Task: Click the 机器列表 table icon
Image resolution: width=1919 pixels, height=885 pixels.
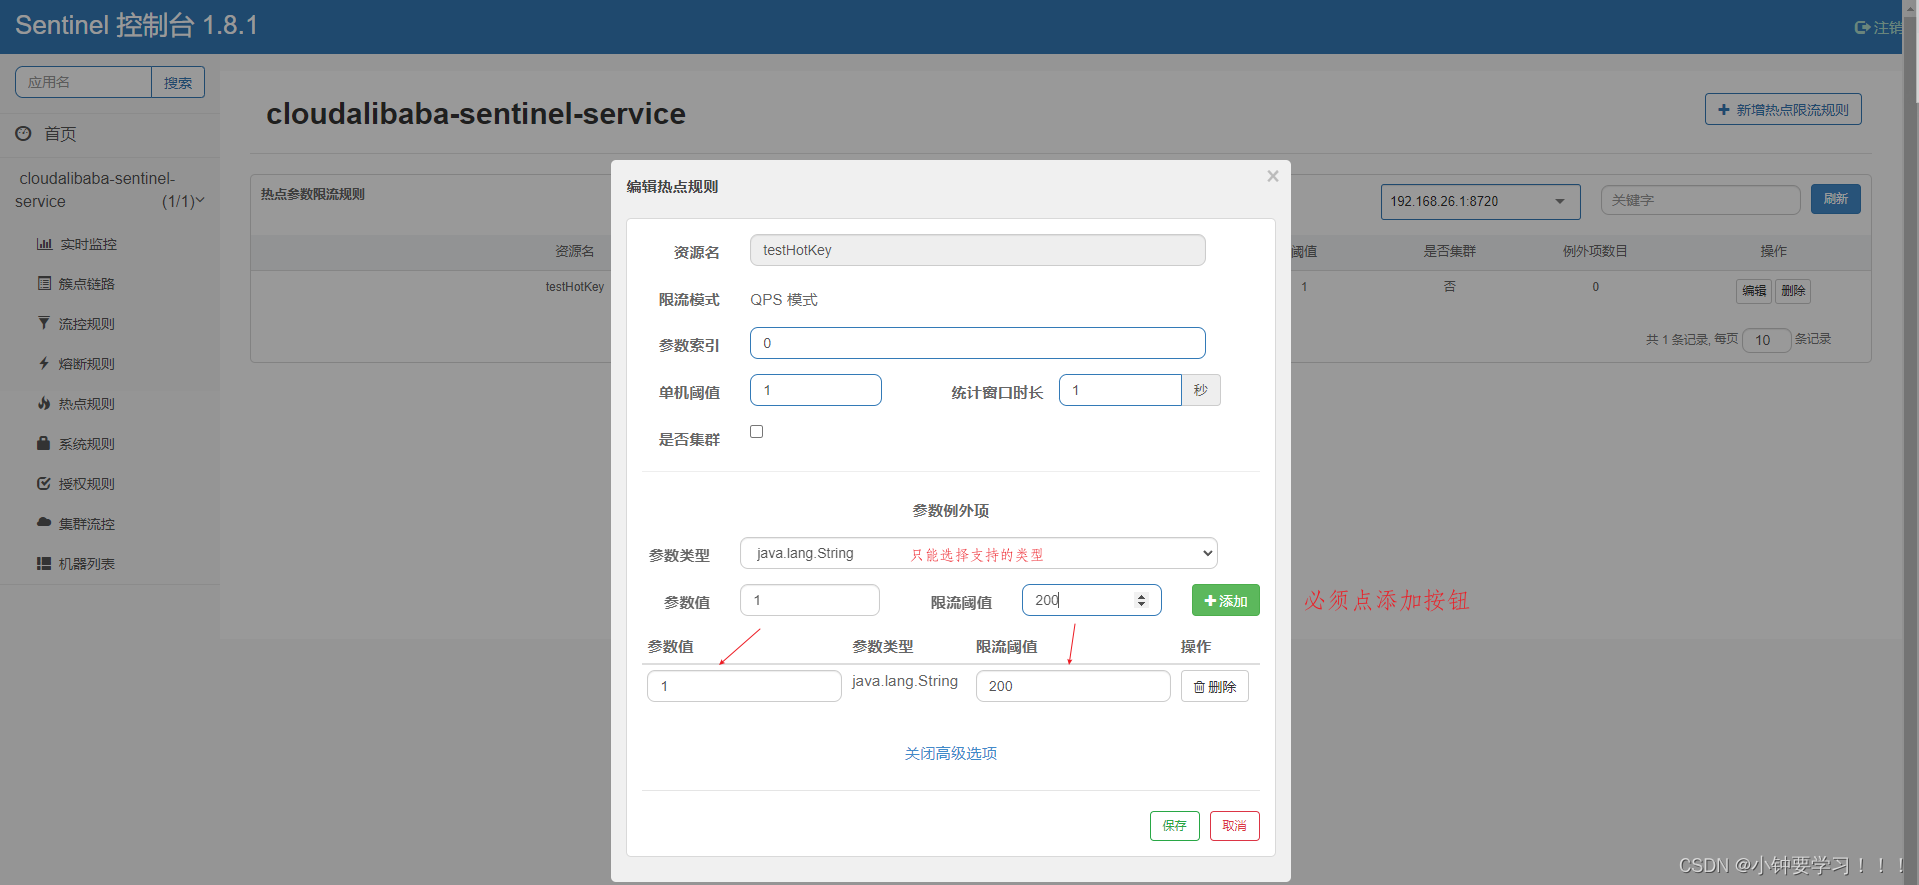Action: pos(44,563)
